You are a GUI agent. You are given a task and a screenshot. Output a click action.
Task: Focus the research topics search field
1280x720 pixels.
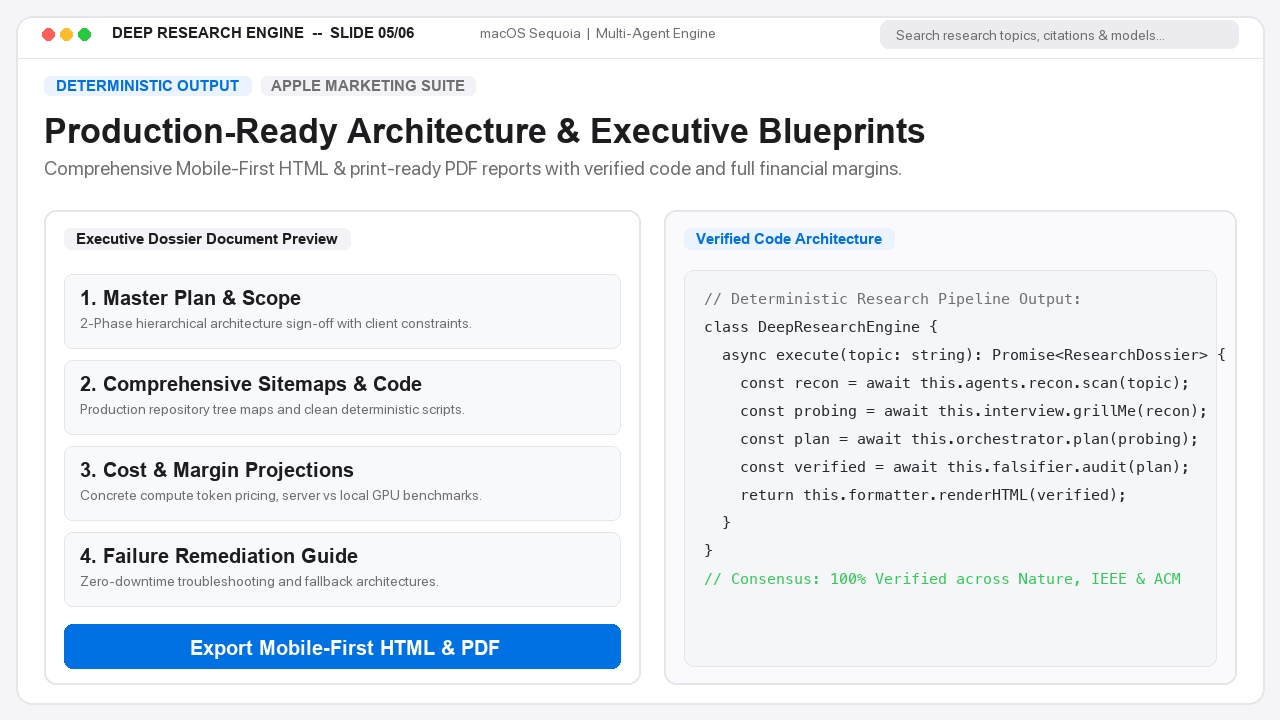[1059, 35]
